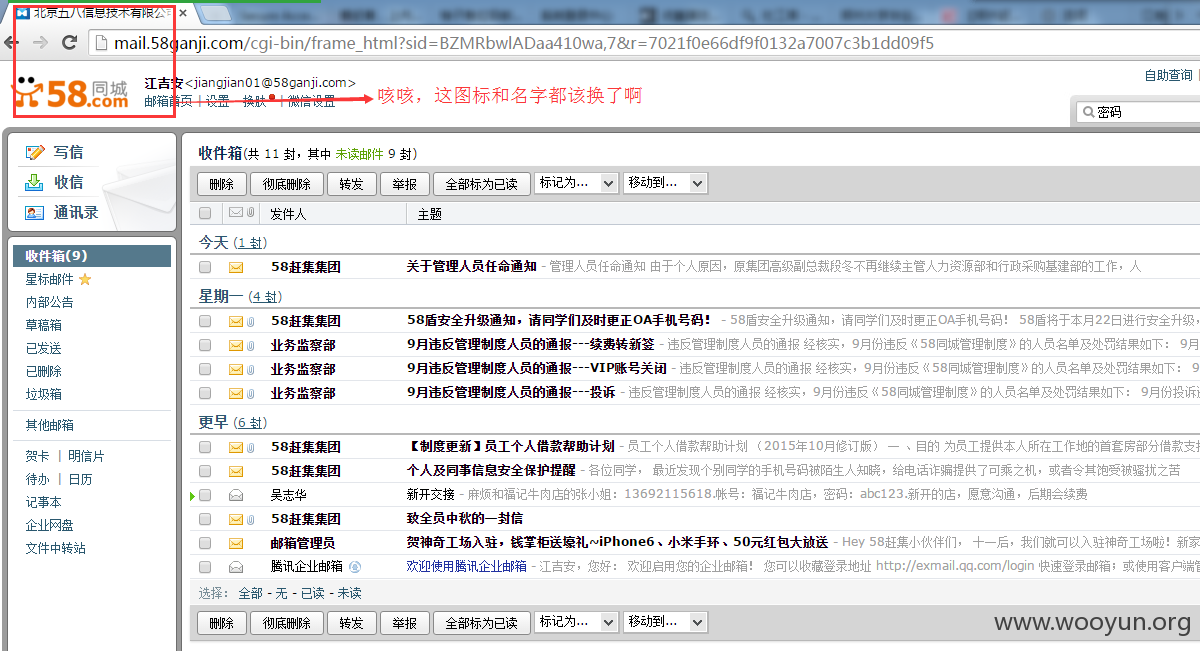Tick the checkbox for the 投诉 通报 mail
The image size is (1200, 651).
tap(205, 393)
